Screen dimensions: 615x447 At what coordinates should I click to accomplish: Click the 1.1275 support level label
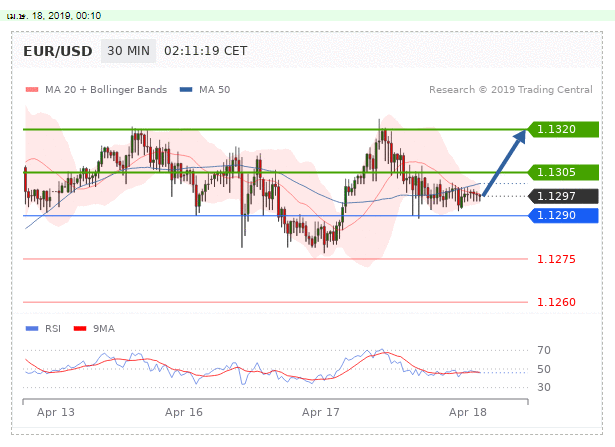[x=554, y=259]
